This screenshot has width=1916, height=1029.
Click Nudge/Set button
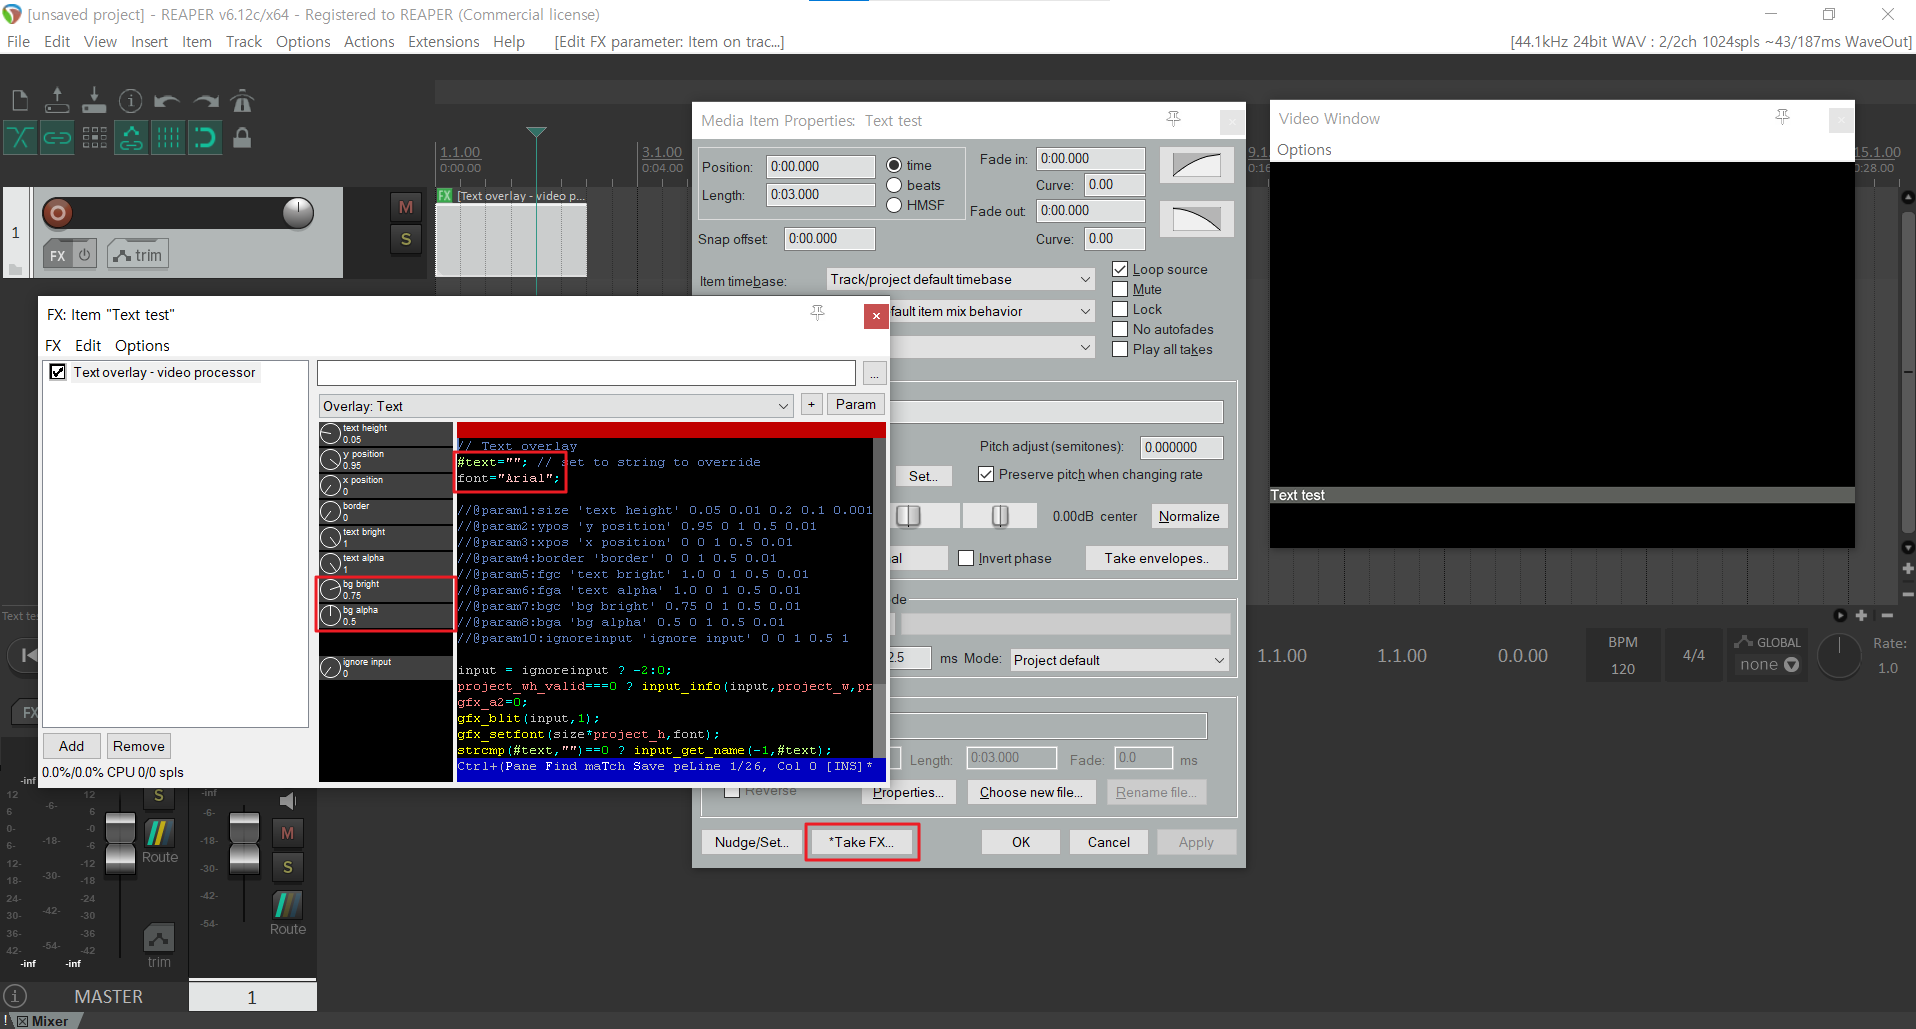click(752, 842)
